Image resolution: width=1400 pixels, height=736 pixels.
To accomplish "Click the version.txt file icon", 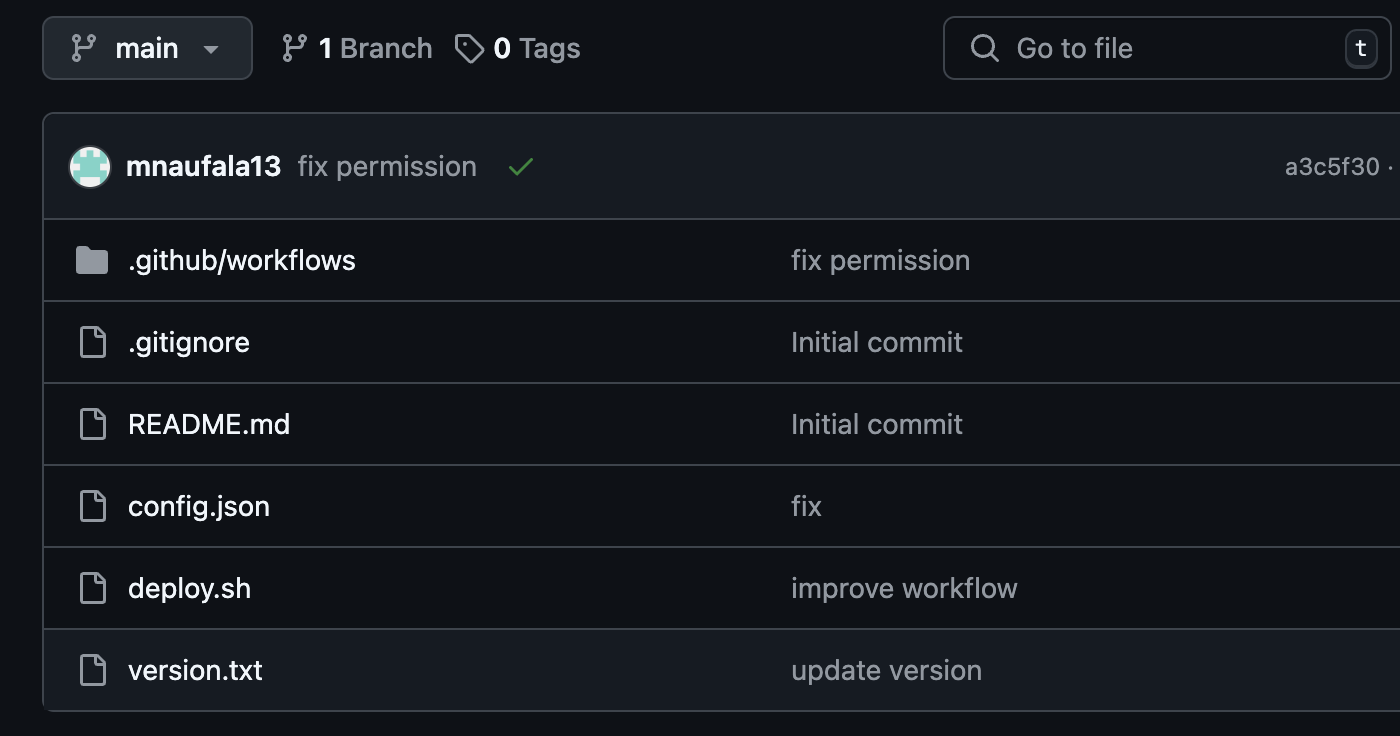I will (93, 671).
